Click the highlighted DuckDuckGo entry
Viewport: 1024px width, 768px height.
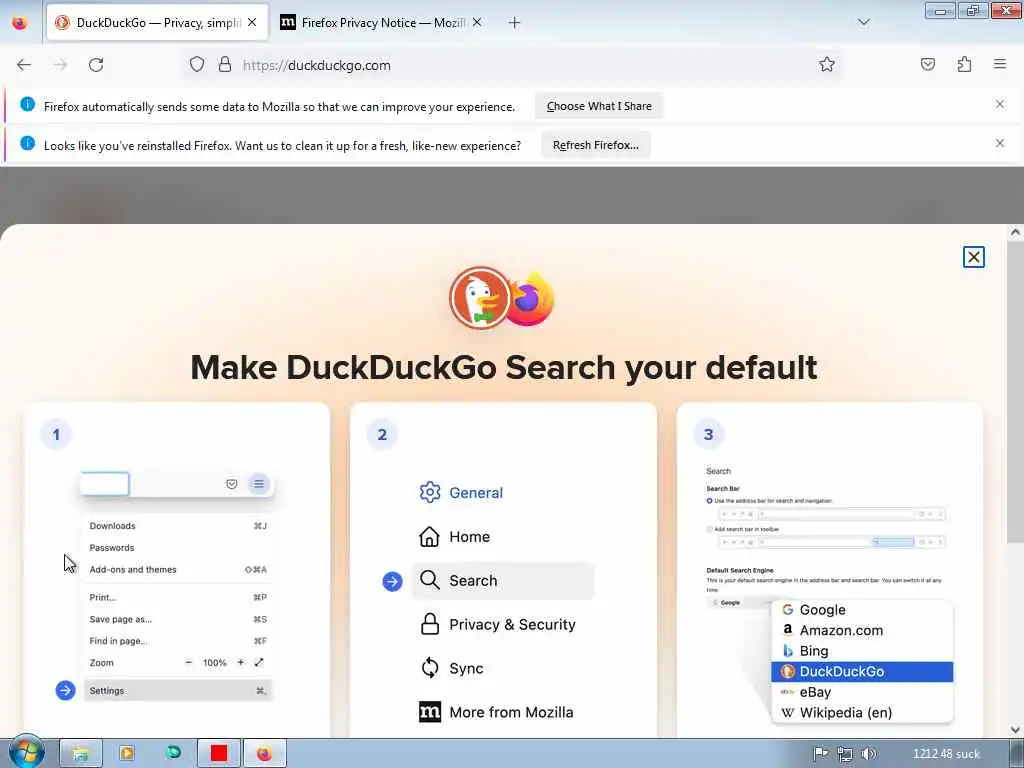point(862,671)
